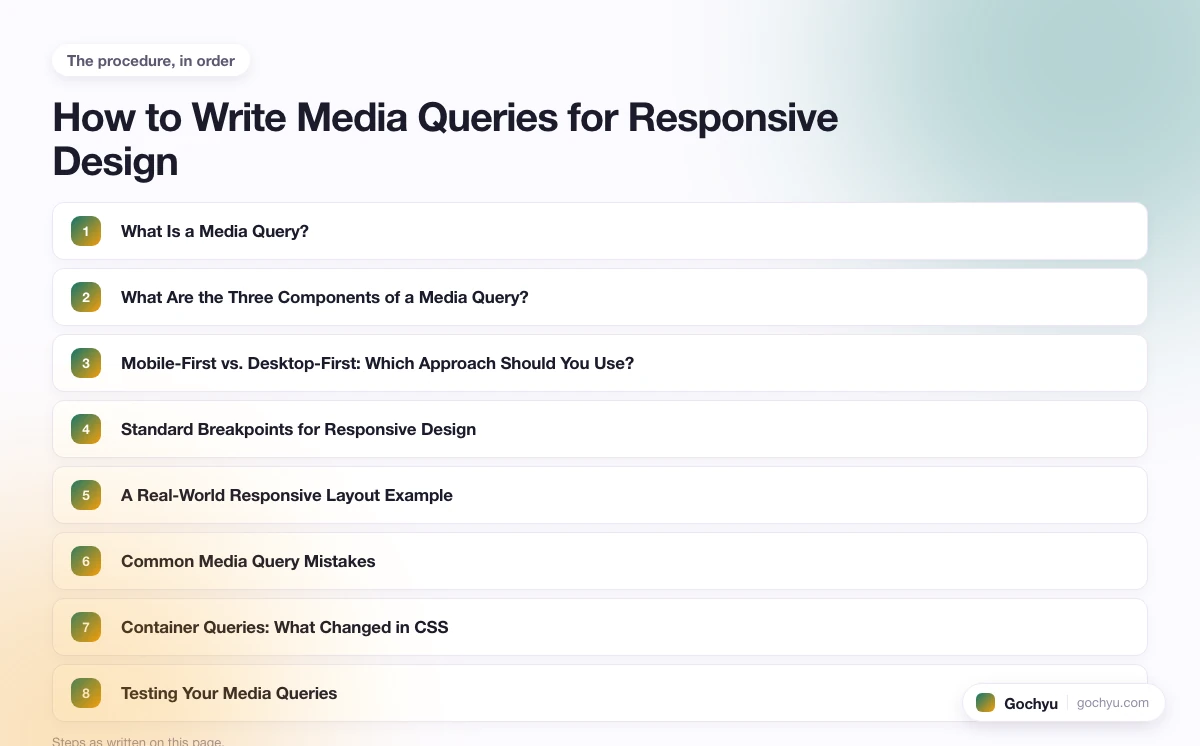This screenshot has height=746, width=1200.
Task: Open the gochyu.com link
Action: 1113,703
